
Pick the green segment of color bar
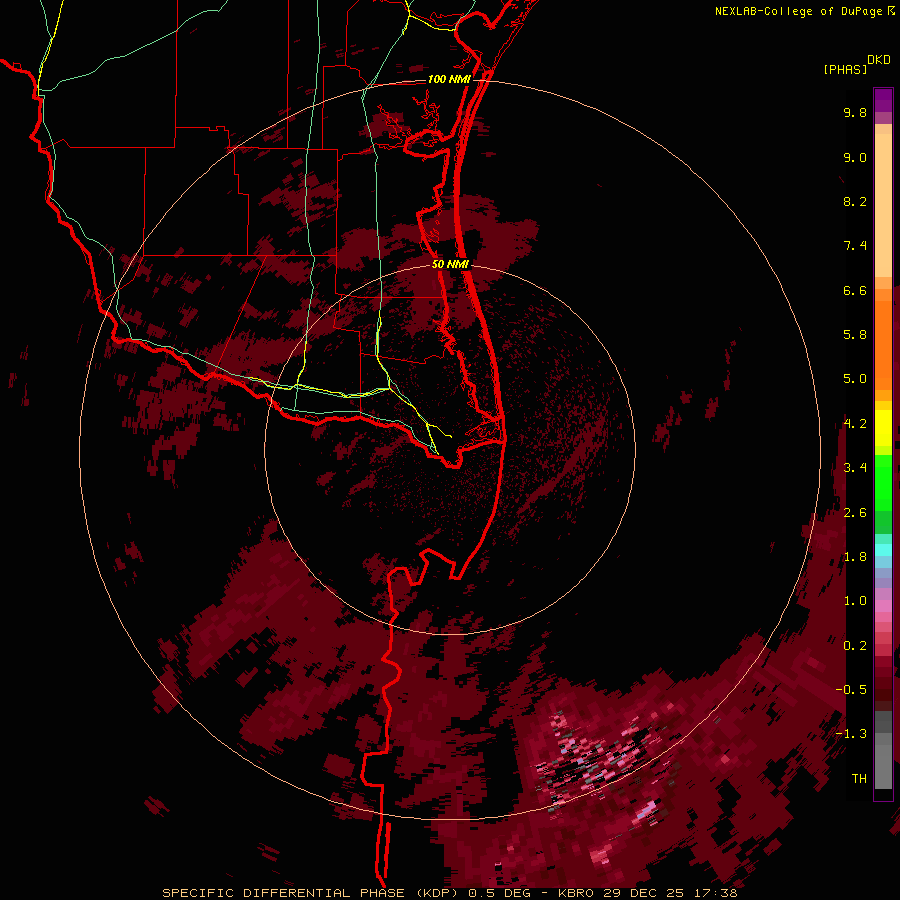[x=883, y=482]
